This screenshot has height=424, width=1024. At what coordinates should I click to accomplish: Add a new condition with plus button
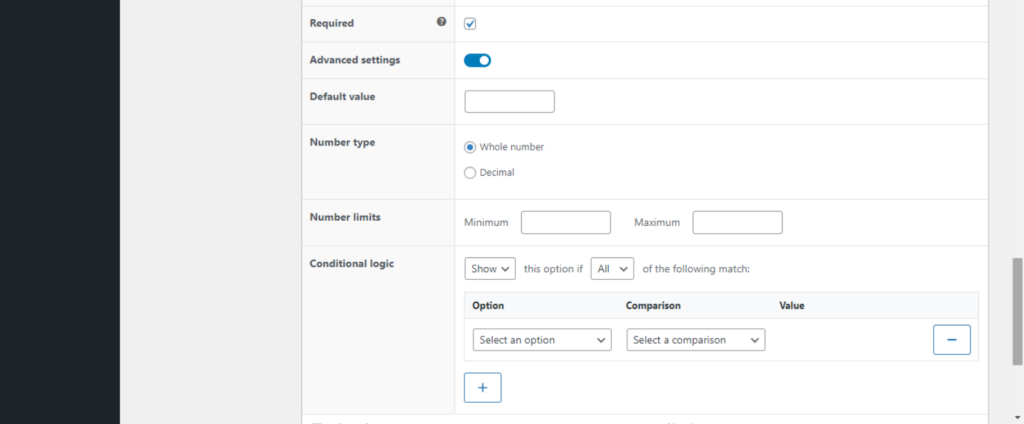[x=482, y=387]
